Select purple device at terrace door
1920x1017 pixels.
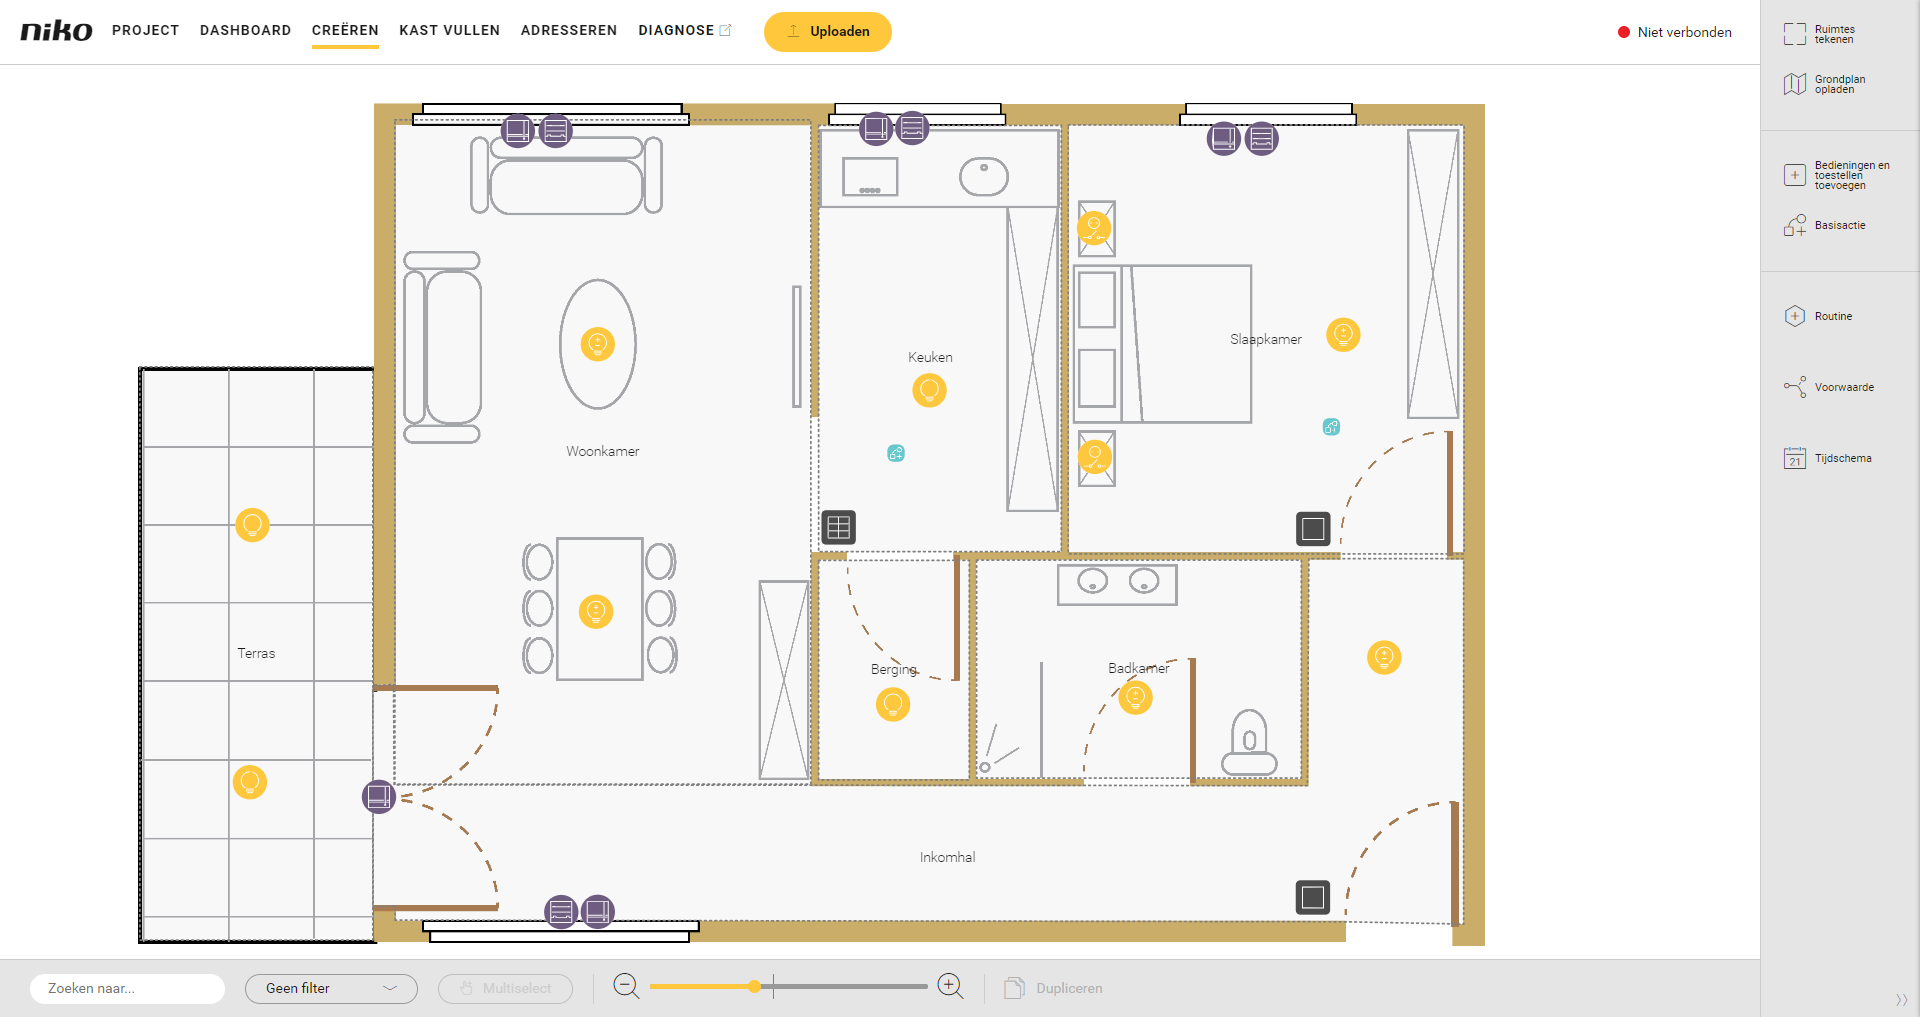point(379,796)
